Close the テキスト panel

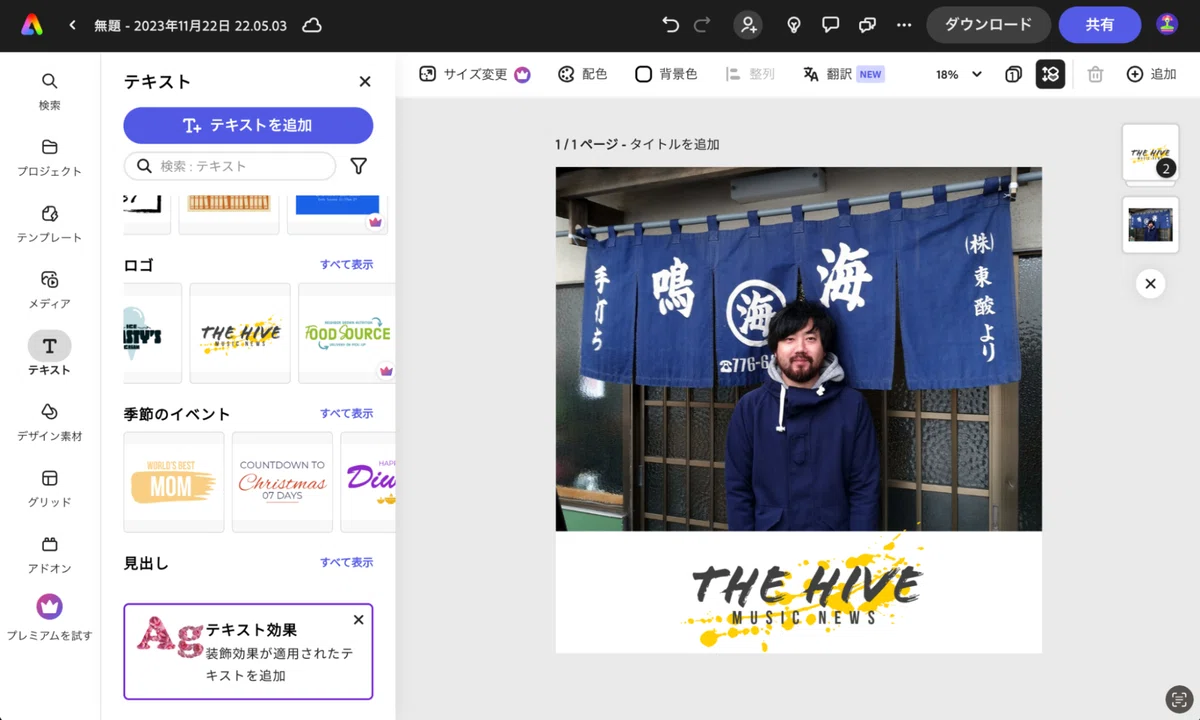point(365,82)
